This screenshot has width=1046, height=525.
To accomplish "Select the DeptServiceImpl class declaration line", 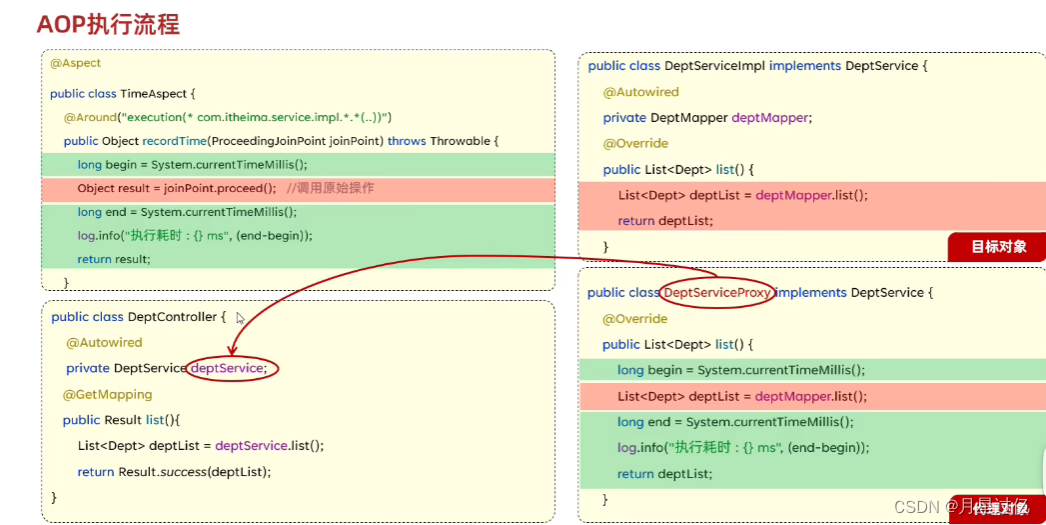I will (758, 66).
